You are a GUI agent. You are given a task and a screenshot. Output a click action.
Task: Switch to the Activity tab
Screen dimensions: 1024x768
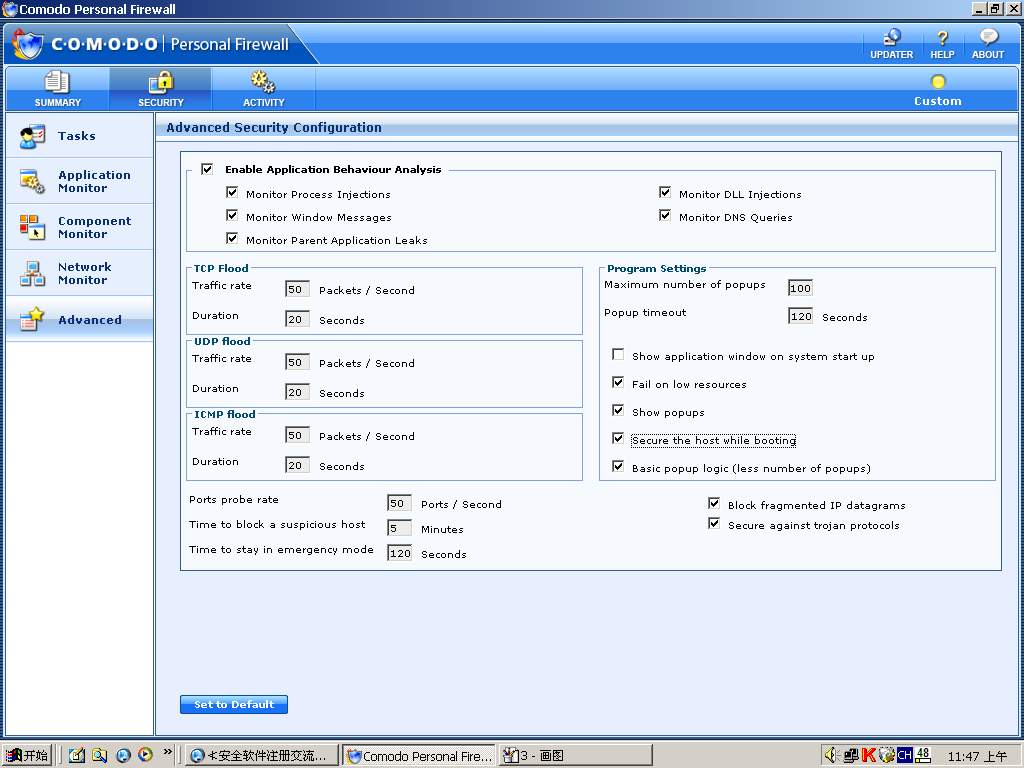click(263, 89)
